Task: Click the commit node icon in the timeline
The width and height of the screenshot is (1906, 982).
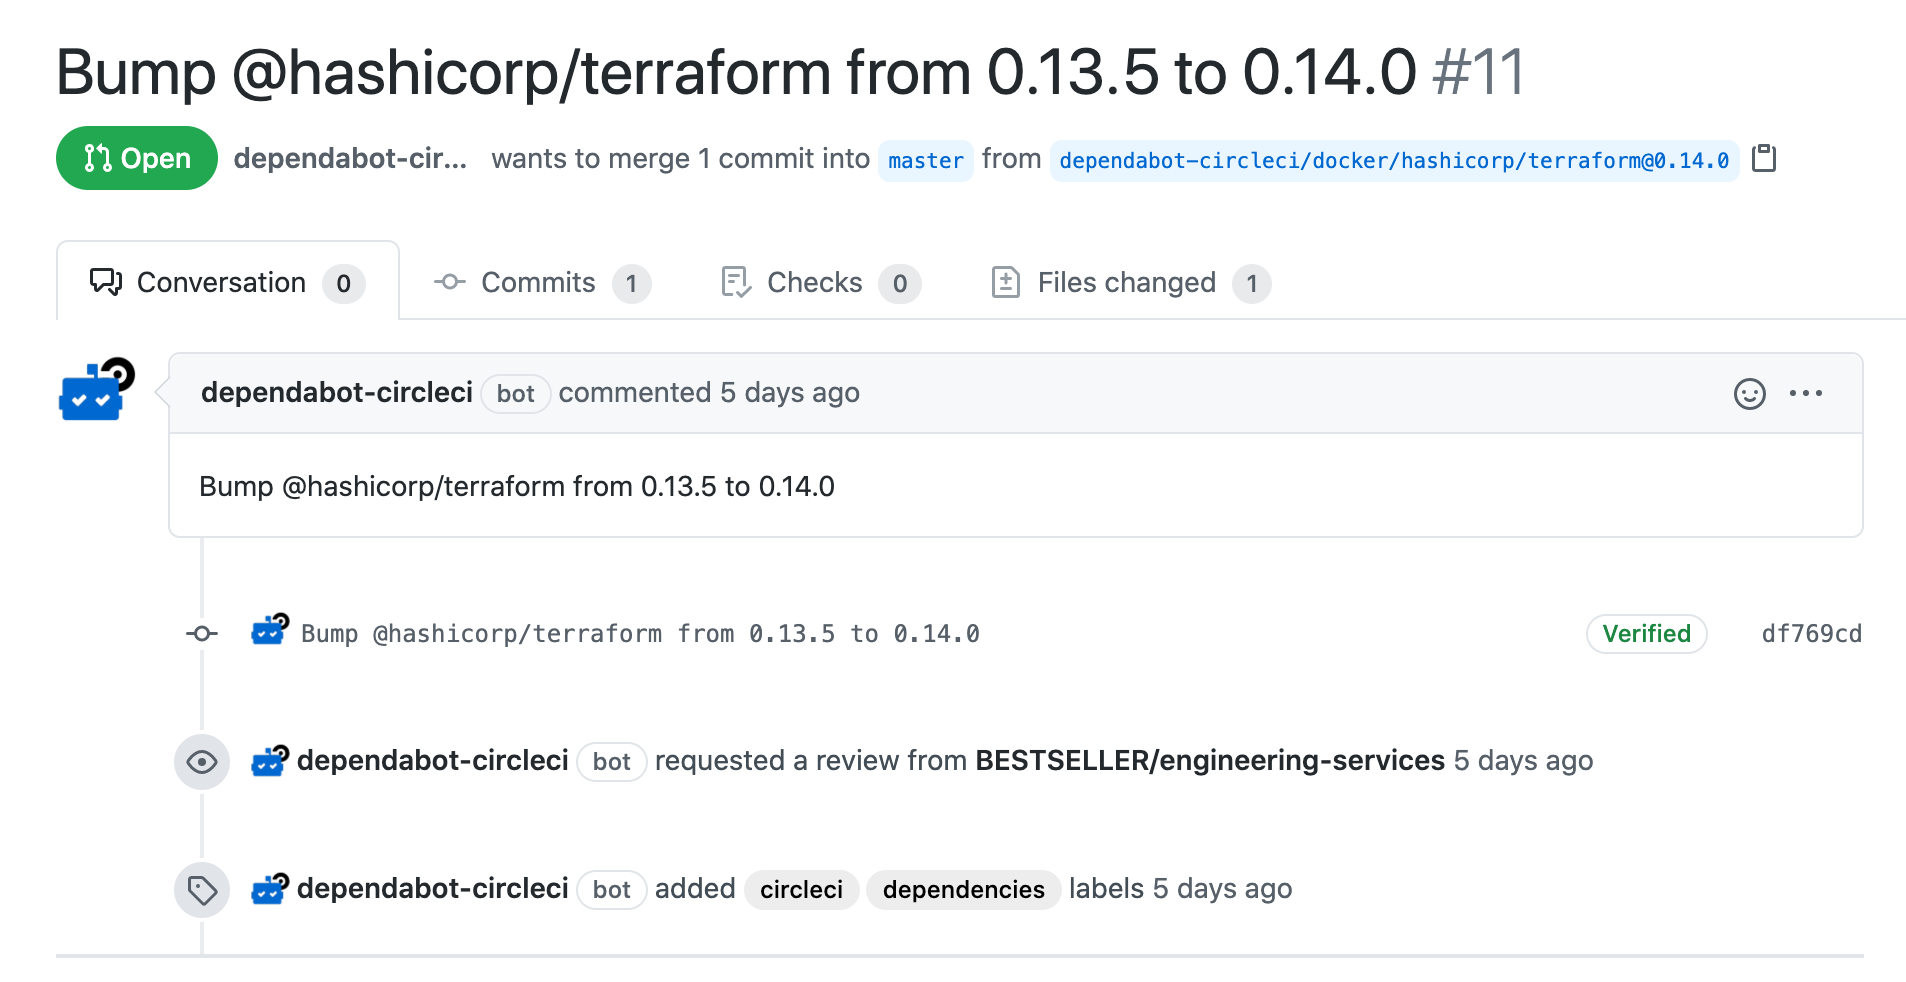Action: (x=202, y=633)
